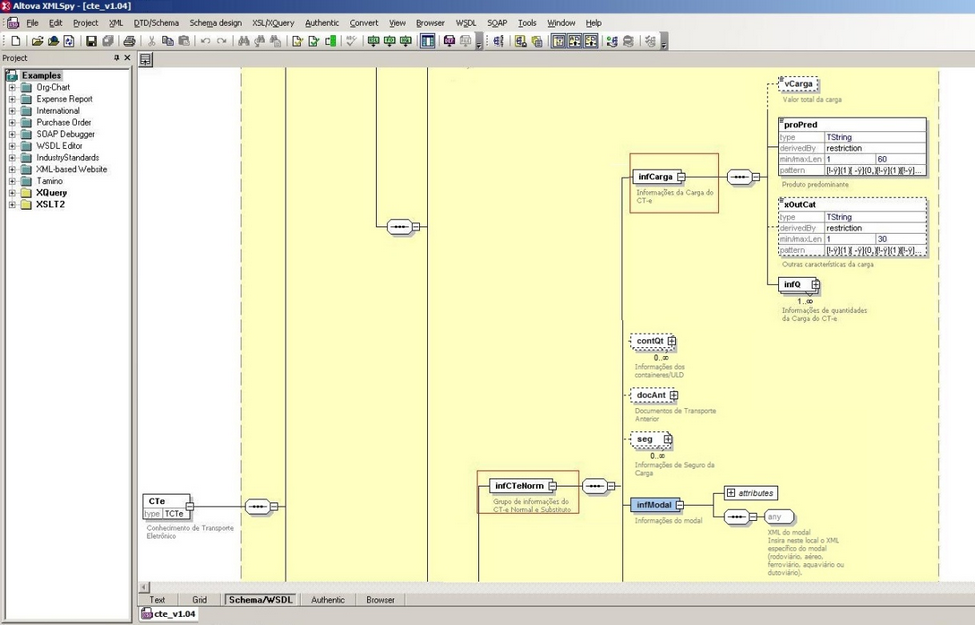The width and height of the screenshot is (975, 625).
Task: Expand the XSLT2 project folder
Action: [12, 205]
